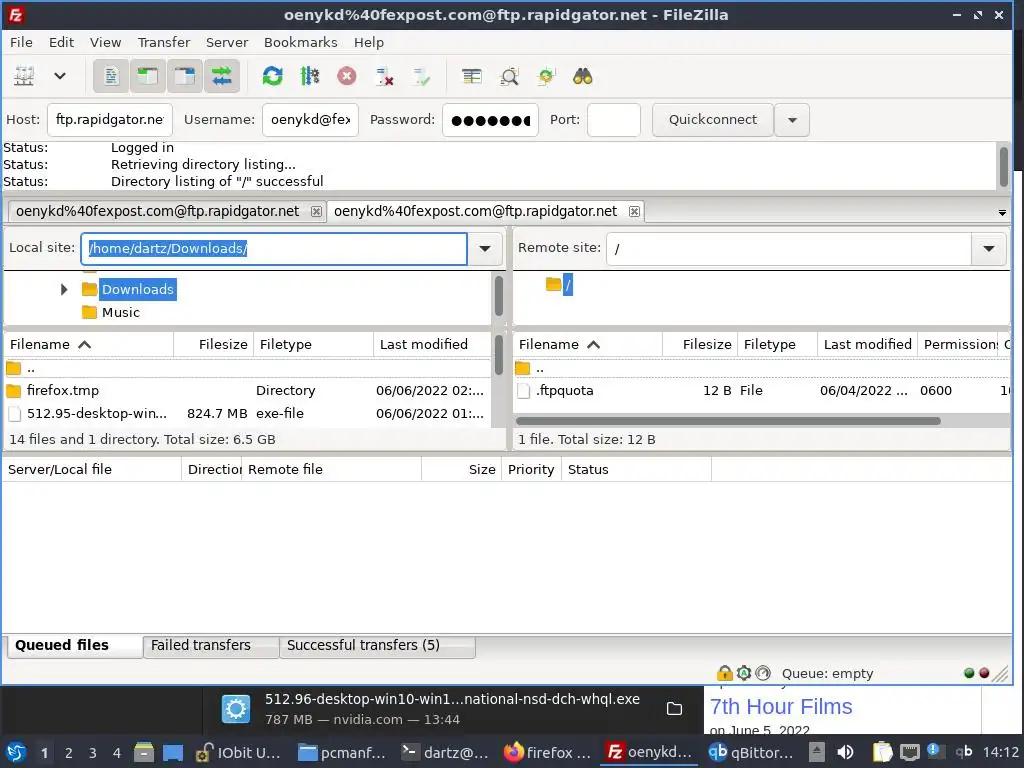Switch to Firefox taskbar entry
The height and width of the screenshot is (768, 1024).
547,752
